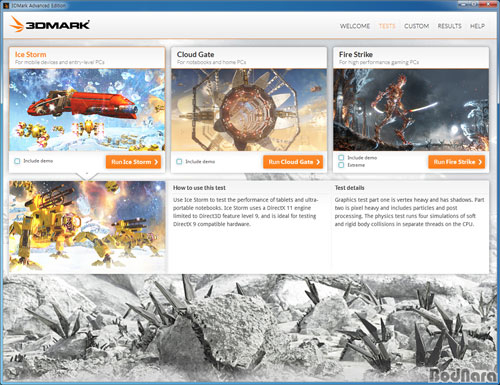Select the Fire Strike preview image

(411, 110)
